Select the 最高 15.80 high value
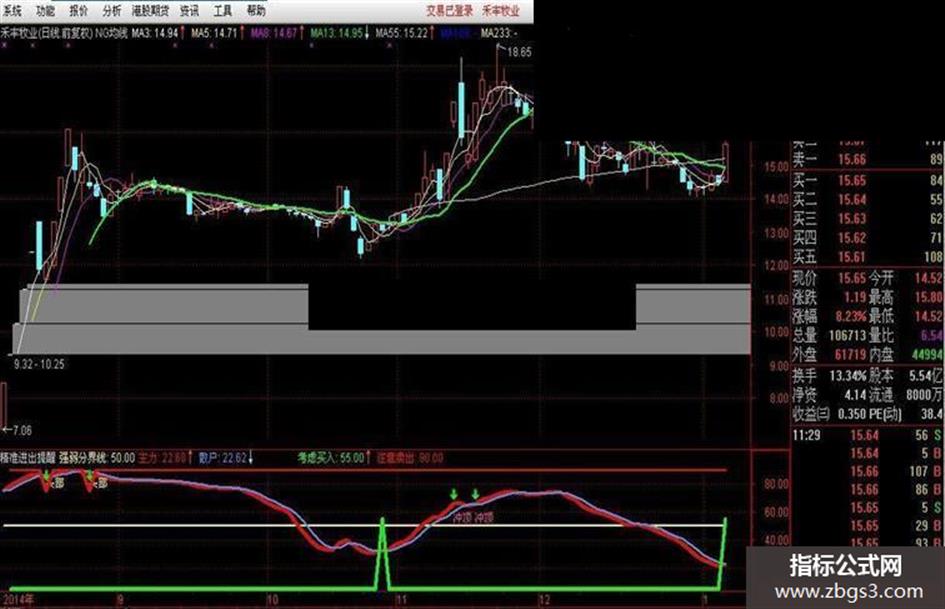This screenshot has width=945, height=609. pos(929,297)
